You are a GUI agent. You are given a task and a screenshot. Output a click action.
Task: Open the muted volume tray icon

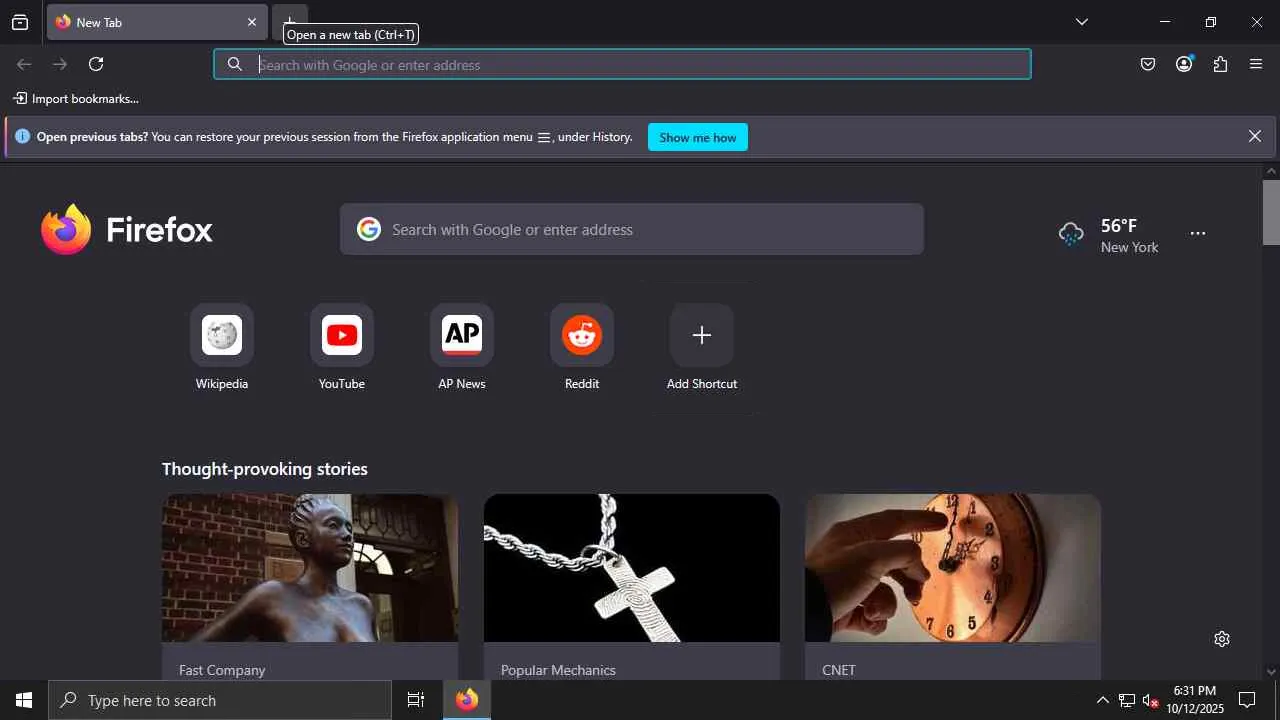click(1151, 700)
